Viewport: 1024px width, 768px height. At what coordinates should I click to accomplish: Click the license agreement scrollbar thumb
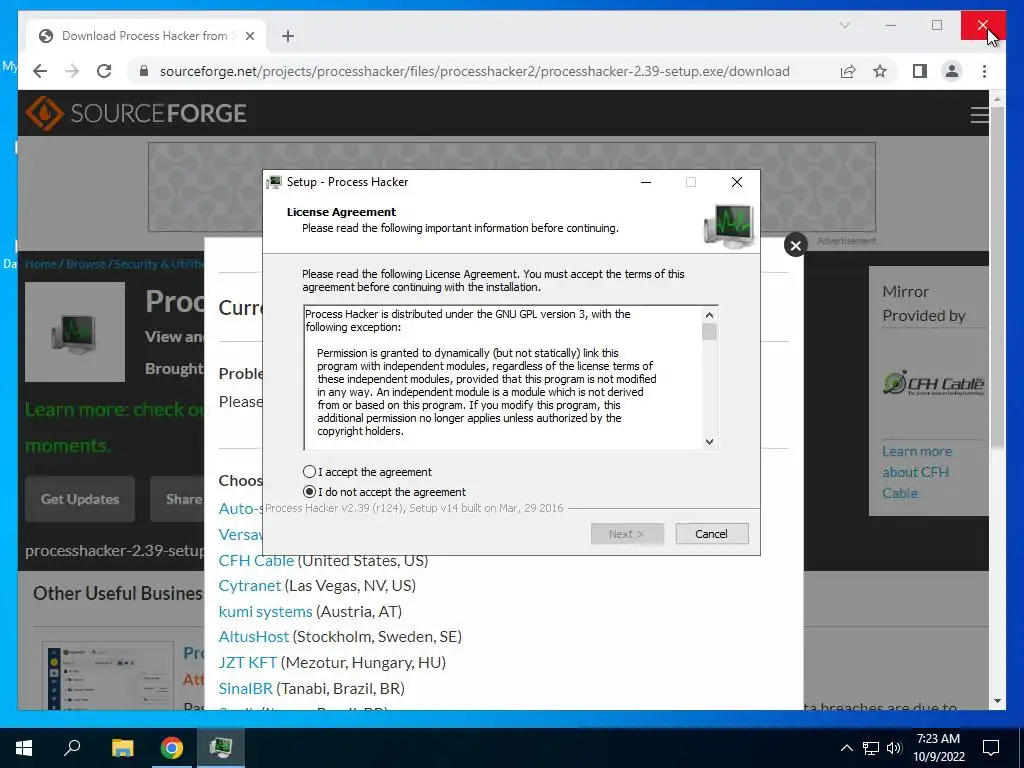(x=709, y=332)
